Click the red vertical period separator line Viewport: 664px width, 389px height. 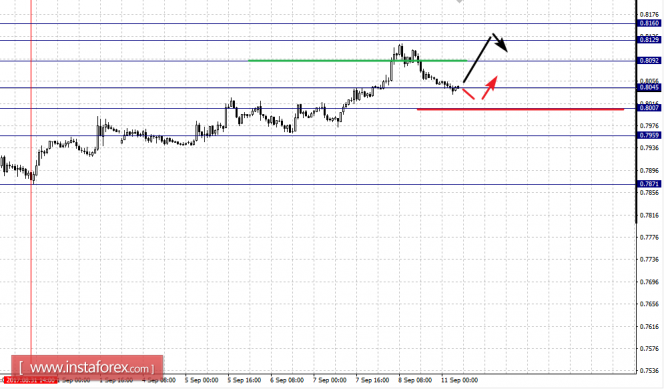point(31,186)
